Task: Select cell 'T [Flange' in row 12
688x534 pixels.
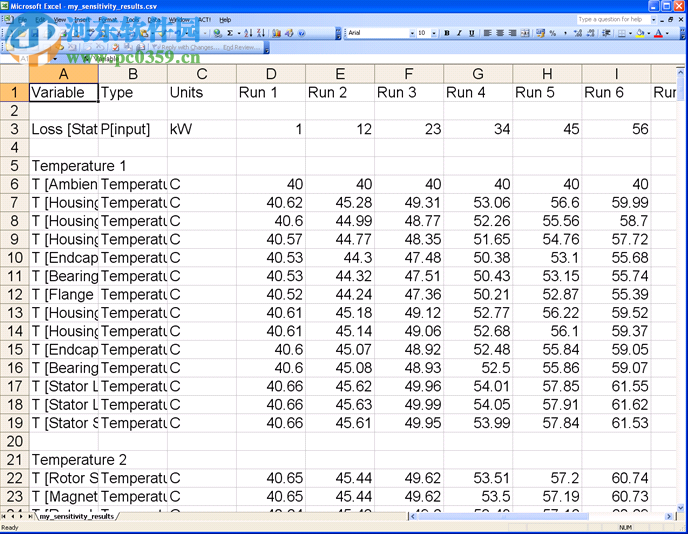Action: (64, 294)
